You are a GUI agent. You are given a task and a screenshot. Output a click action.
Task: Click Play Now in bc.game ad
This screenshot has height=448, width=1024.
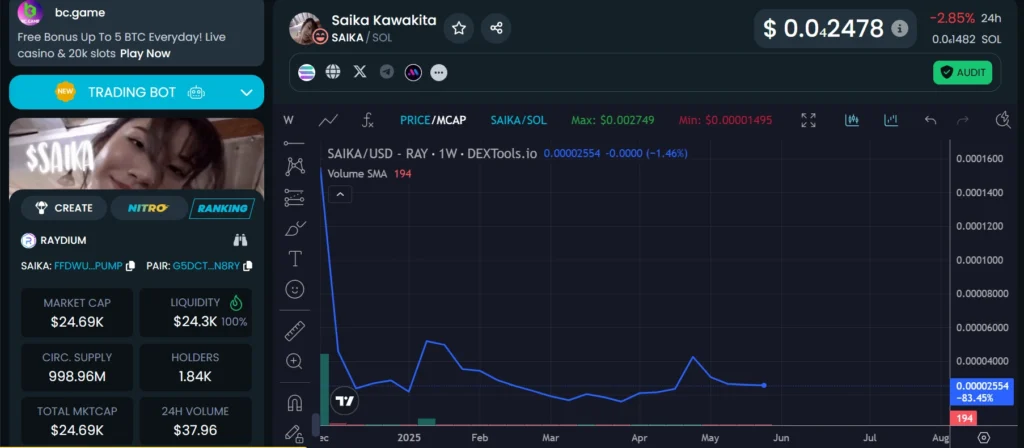[x=145, y=54]
